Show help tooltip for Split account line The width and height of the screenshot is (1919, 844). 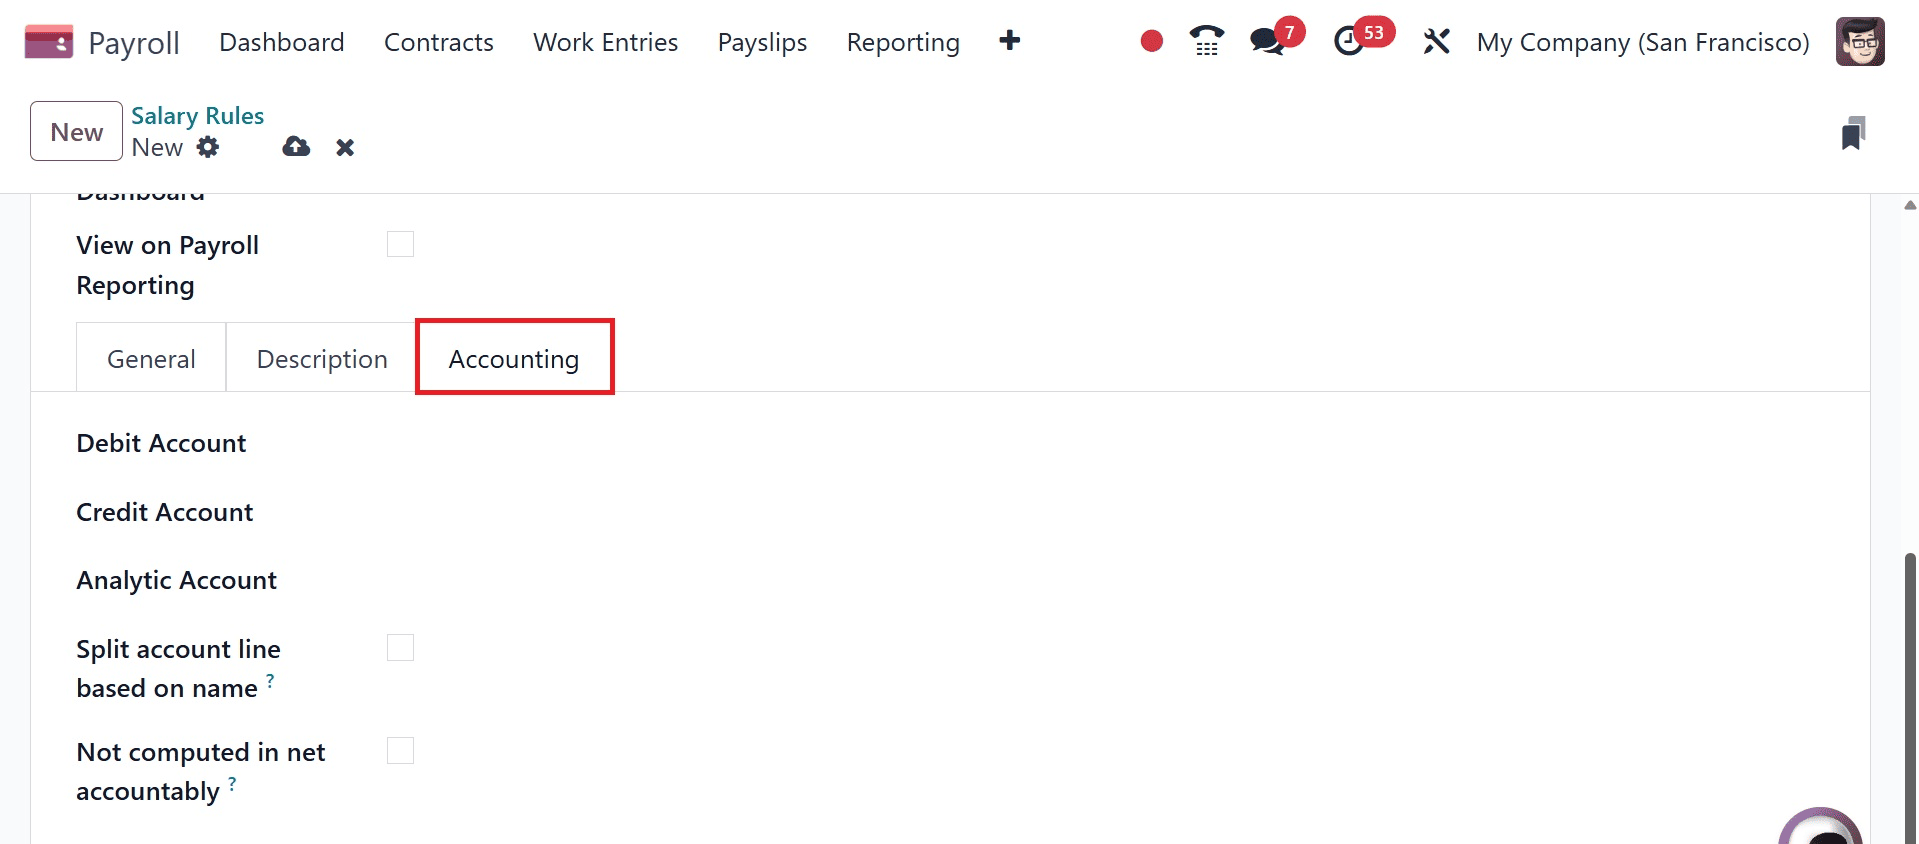[270, 680]
